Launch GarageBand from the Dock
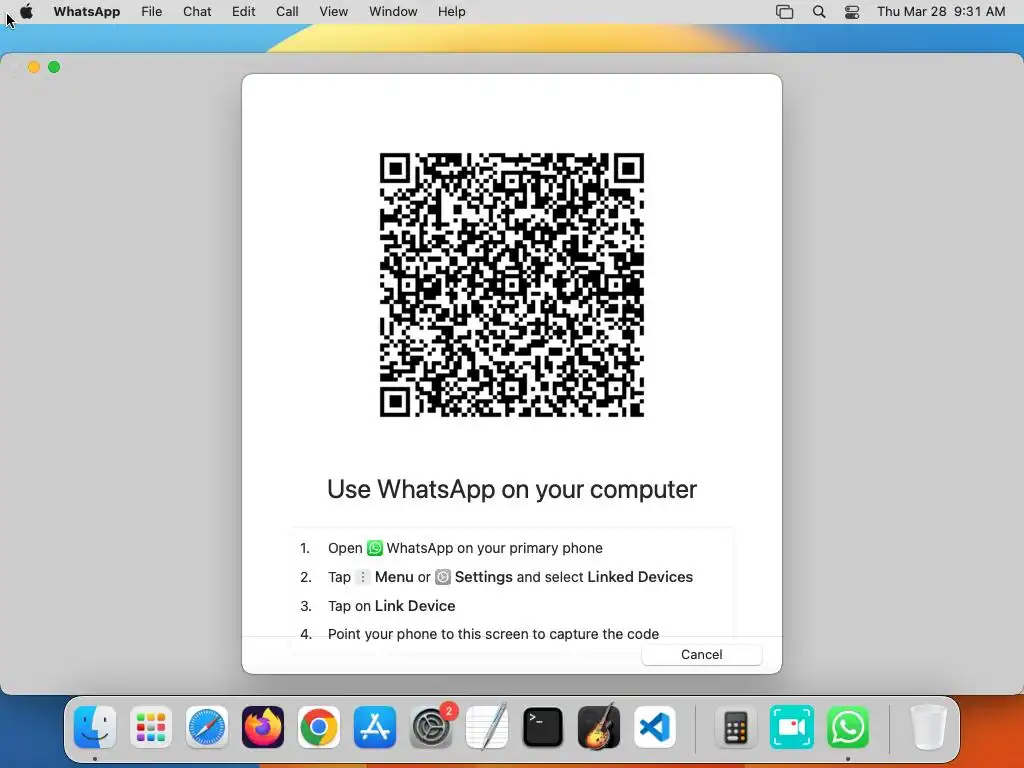Image resolution: width=1024 pixels, height=768 pixels. point(599,727)
